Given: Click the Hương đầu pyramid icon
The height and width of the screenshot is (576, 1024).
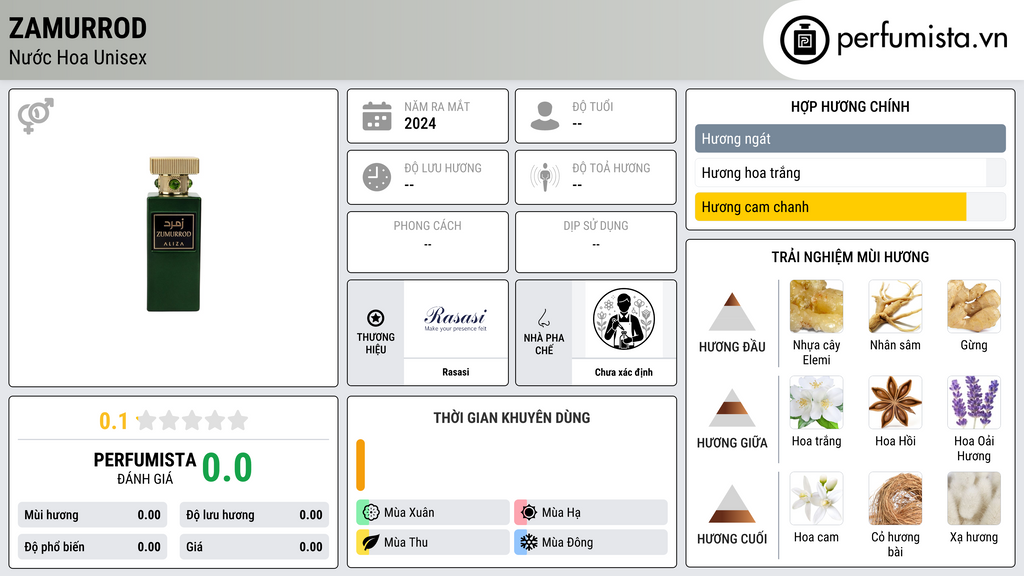Looking at the screenshot, I should tap(732, 312).
